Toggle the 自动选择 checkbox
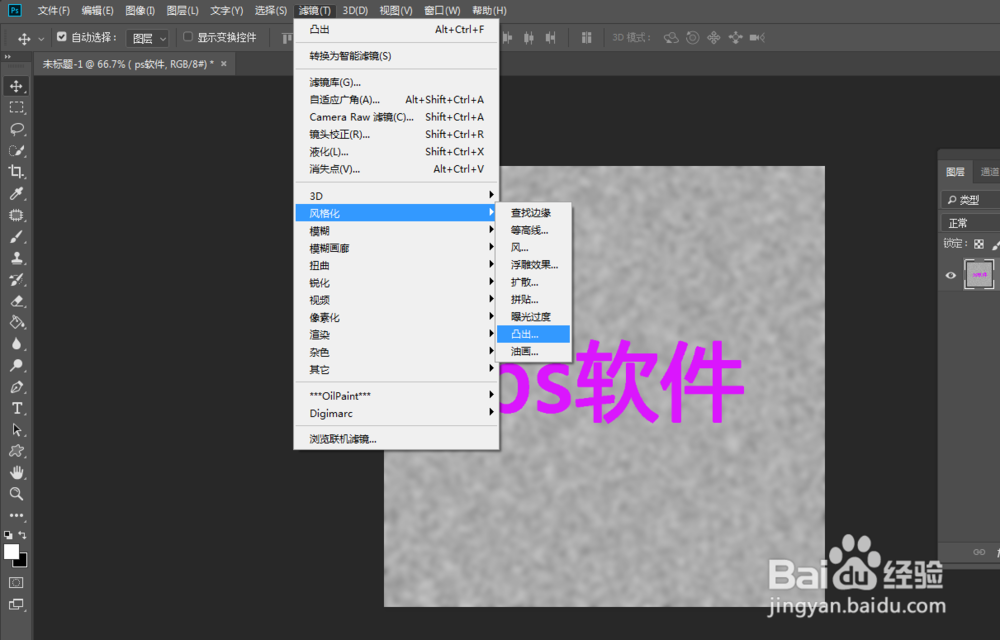This screenshot has height=640, width=1000. [62, 37]
